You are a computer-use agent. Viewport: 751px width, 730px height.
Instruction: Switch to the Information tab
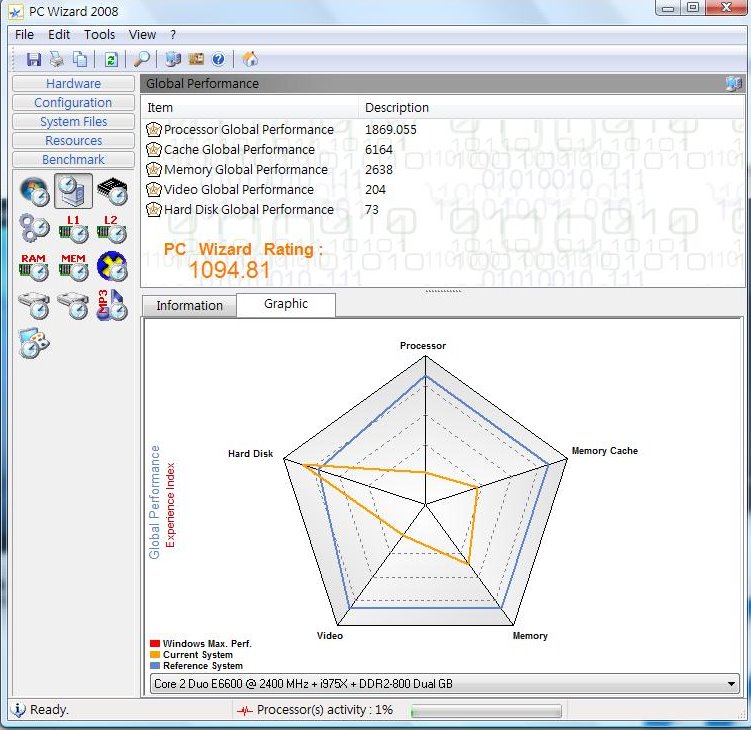pos(189,306)
